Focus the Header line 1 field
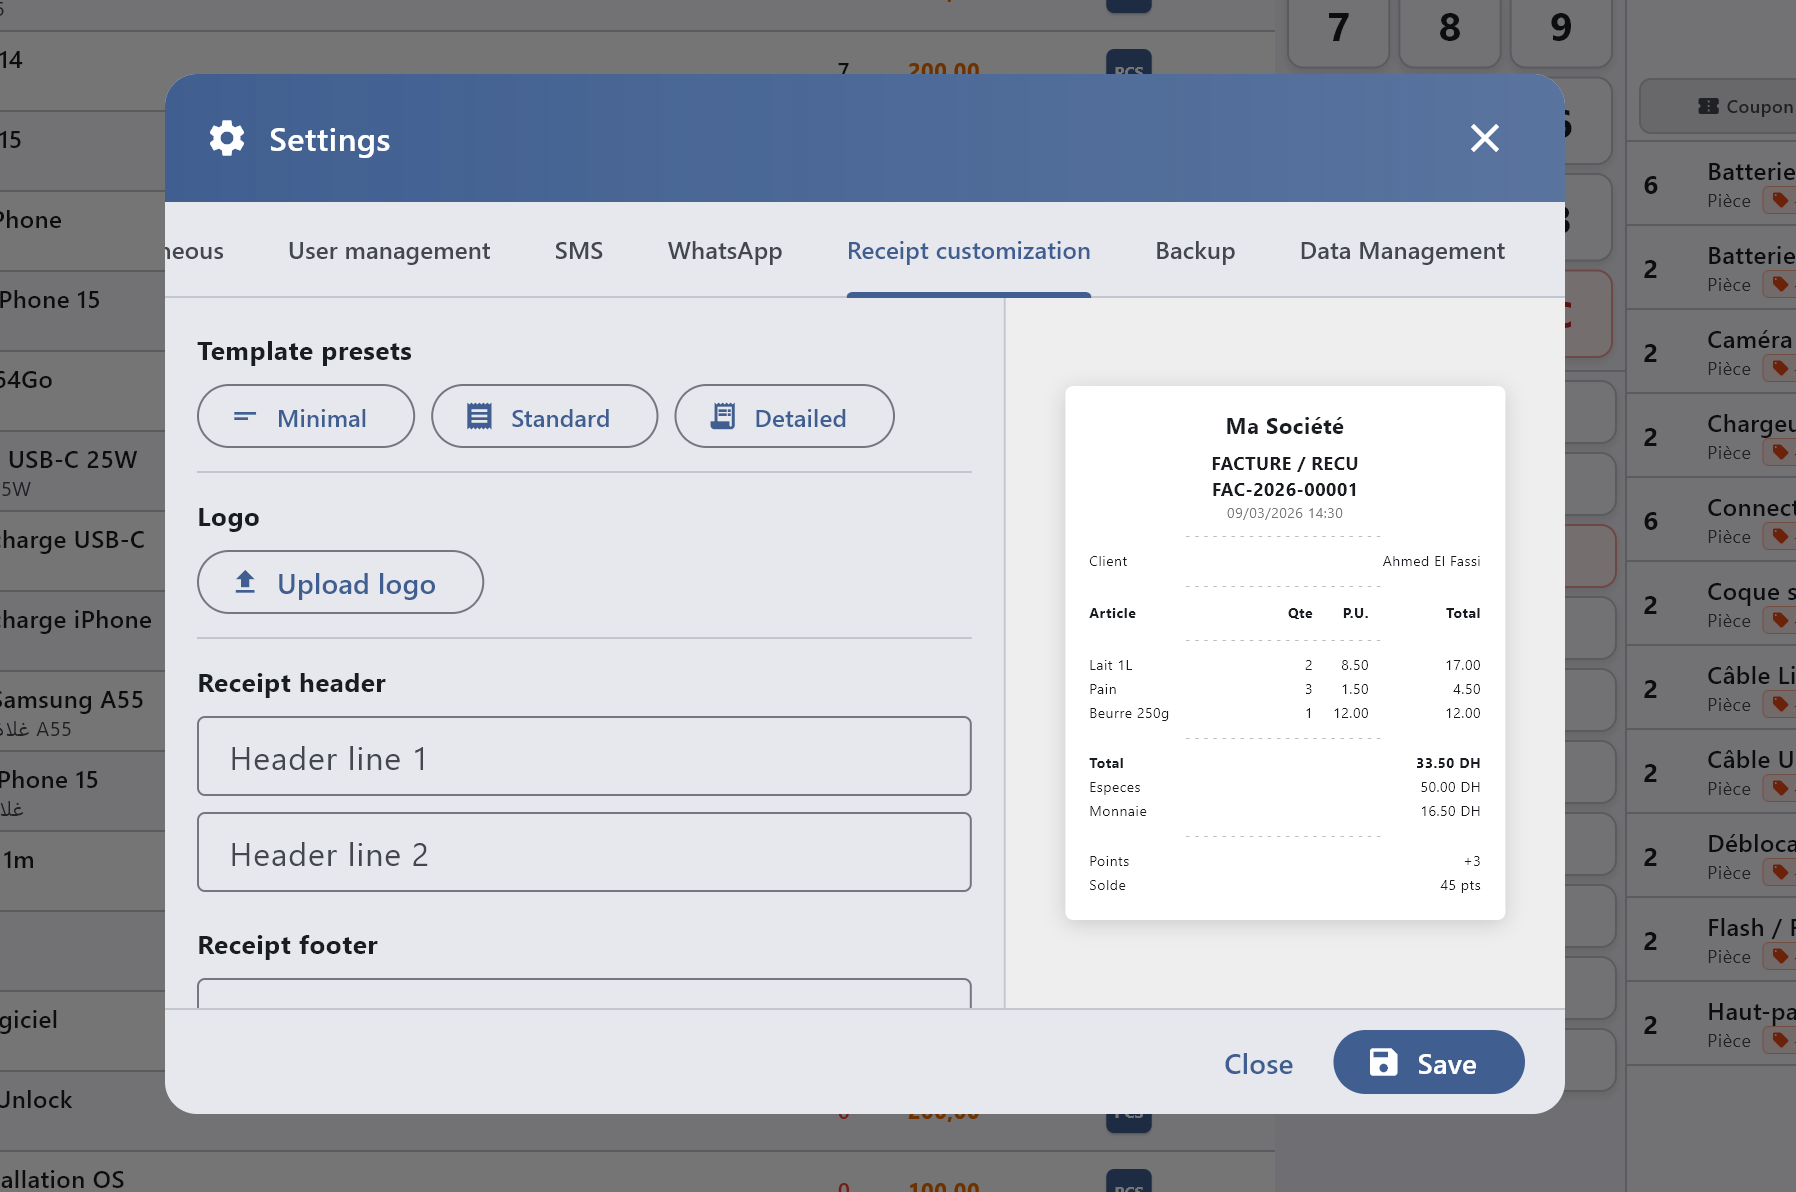Screen dimensions: 1796x1192 [x=584, y=757]
